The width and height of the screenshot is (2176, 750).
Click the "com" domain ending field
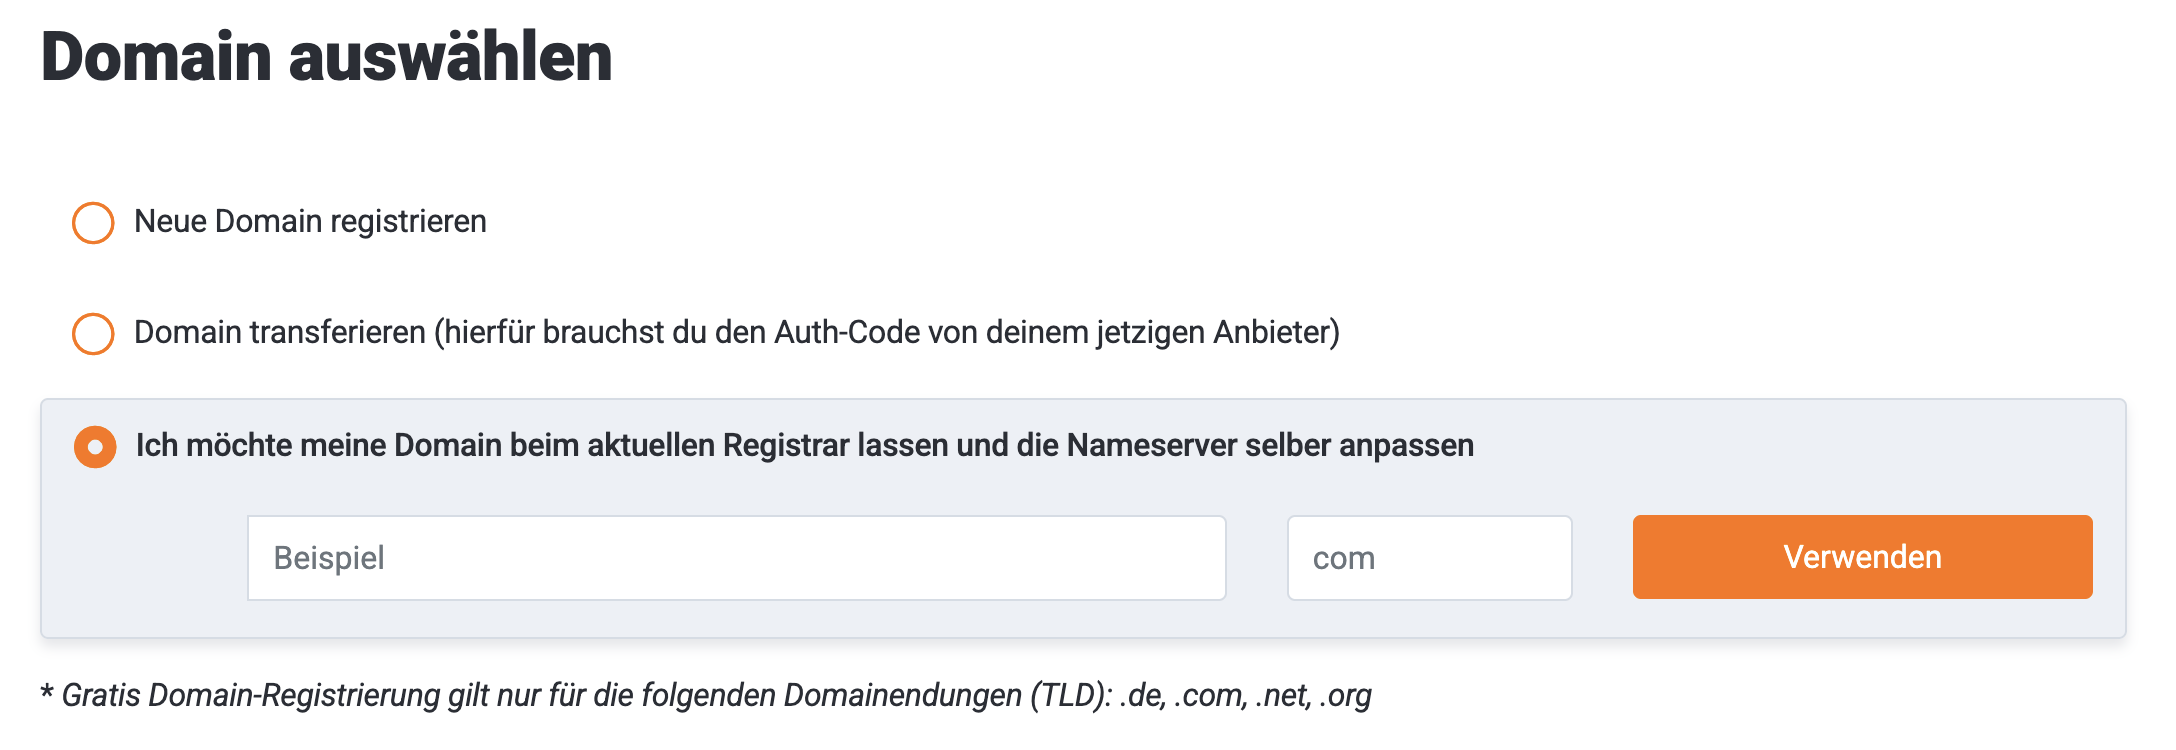(x=1429, y=558)
